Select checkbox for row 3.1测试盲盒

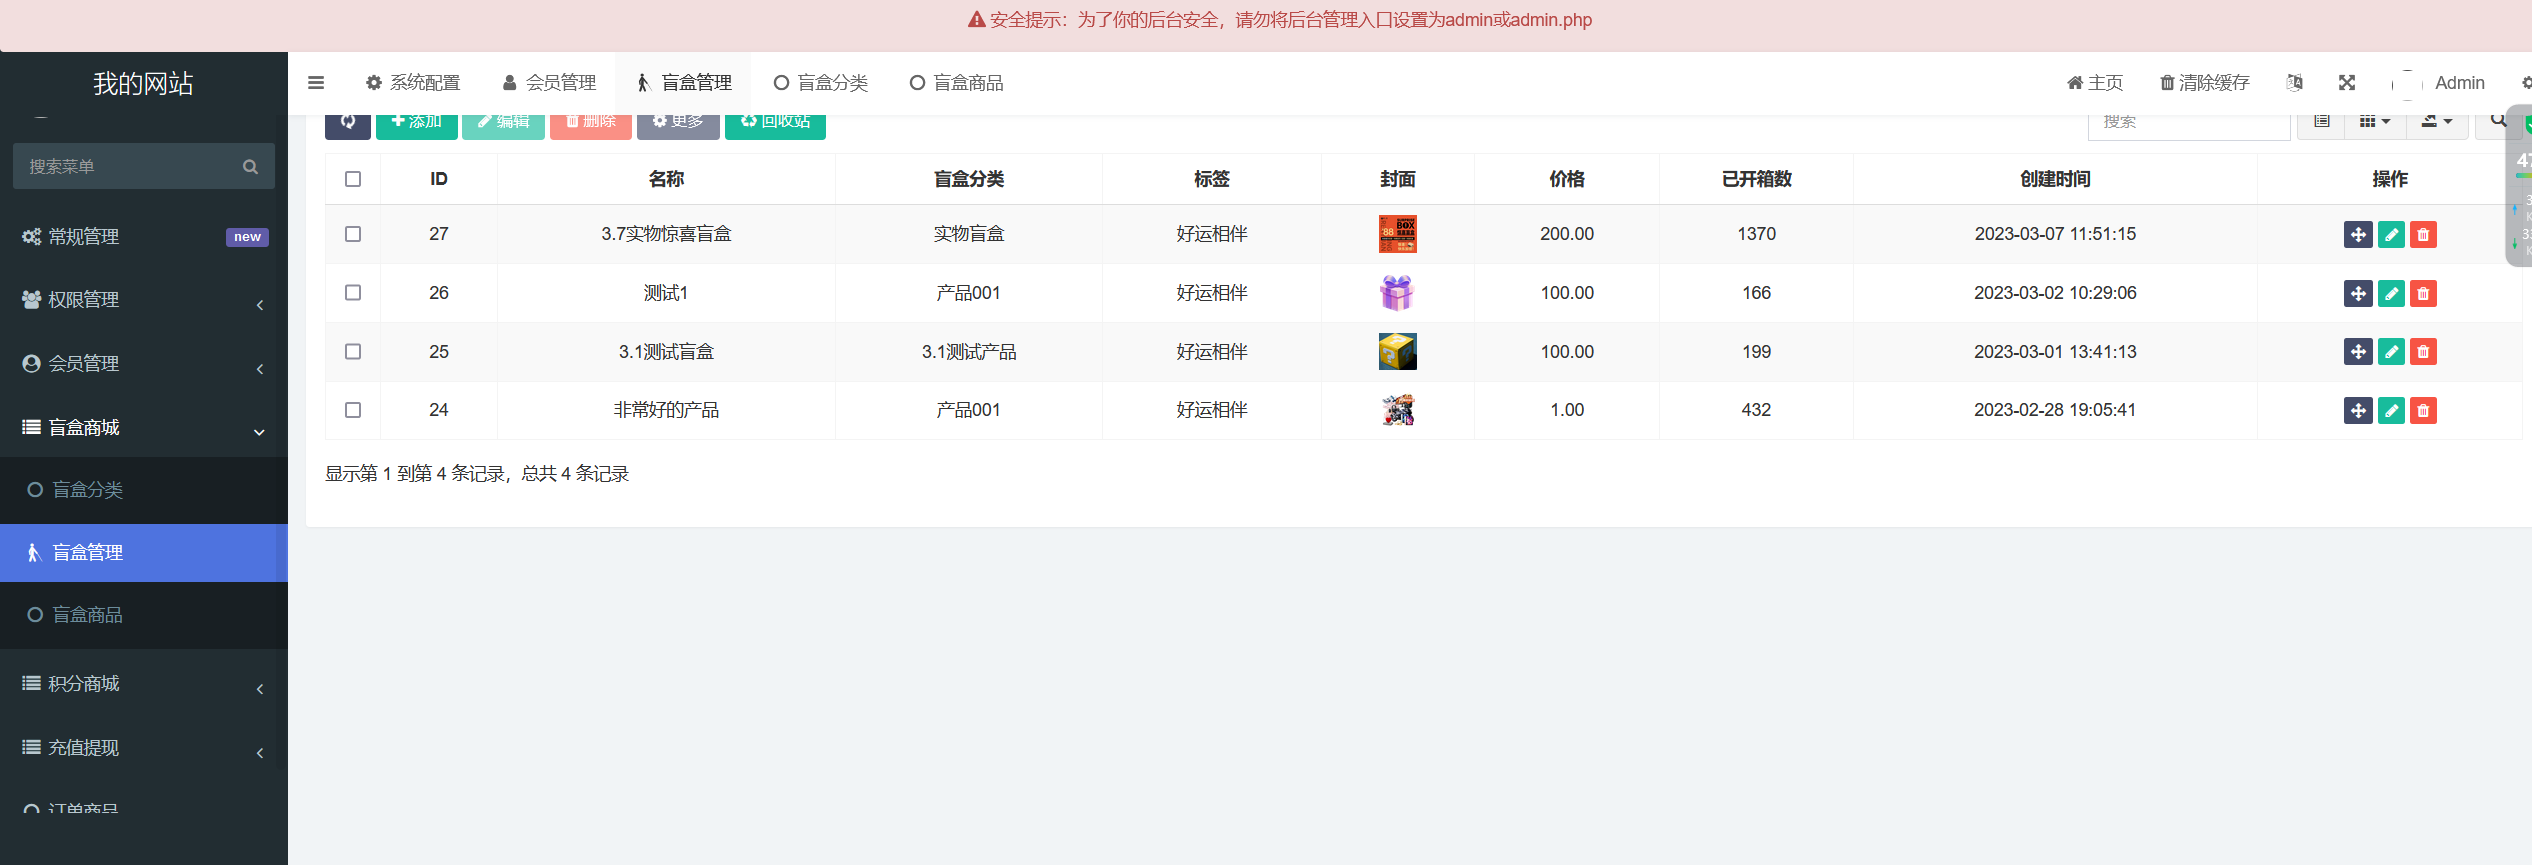point(353,352)
